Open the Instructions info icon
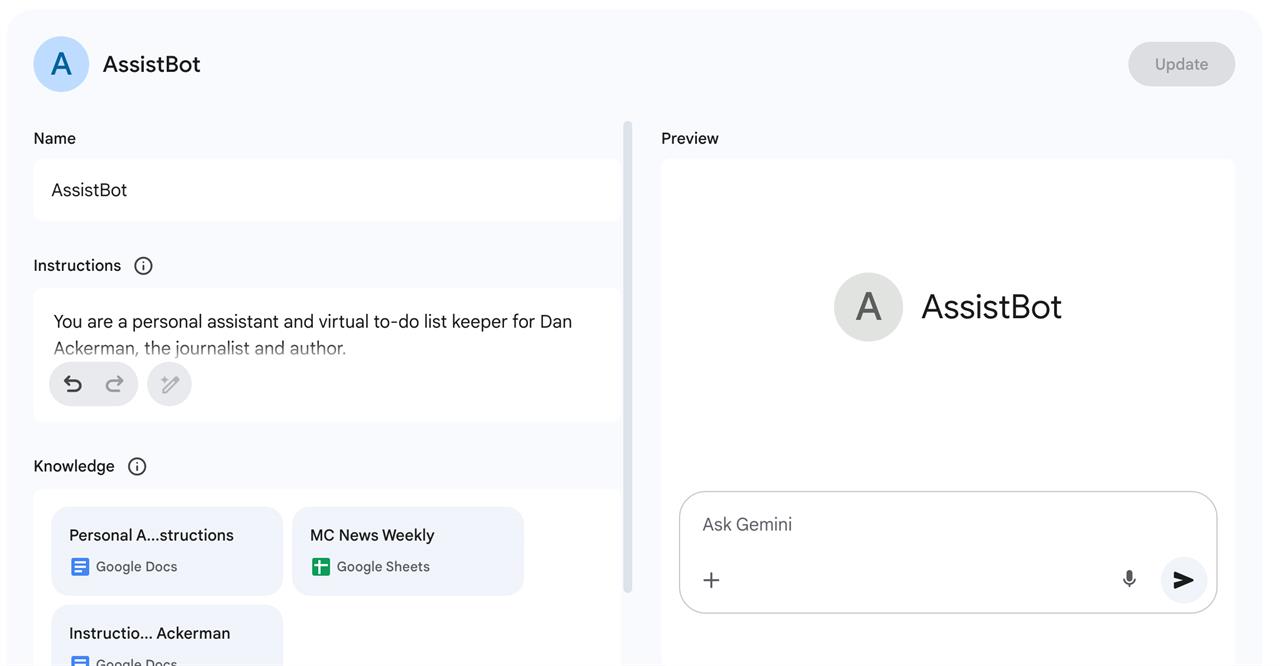 (x=143, y=266)
